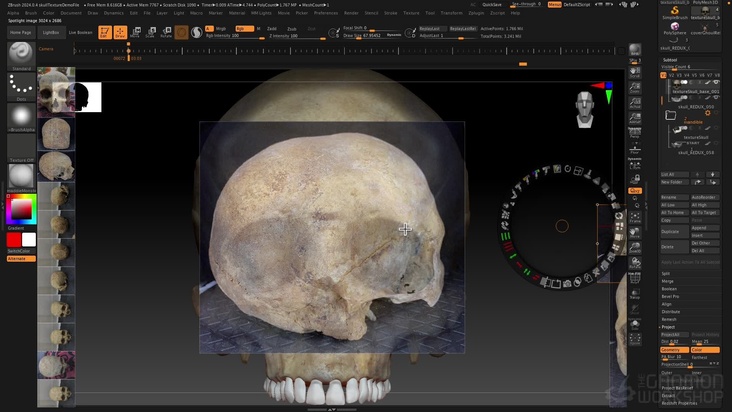Collapse the Project section

pyautogui.click(x=668, y=327)
